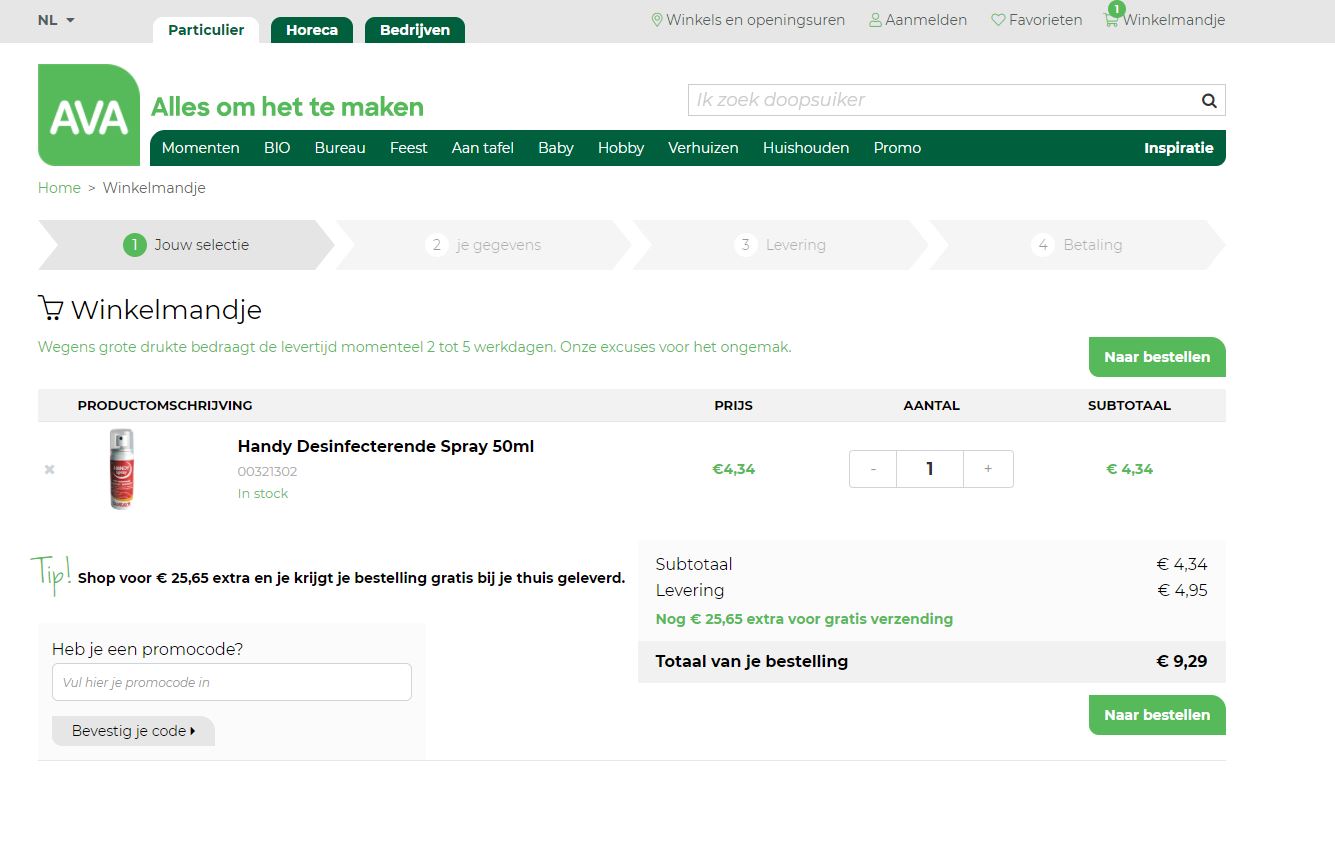
Task: Open the Huishouden menu
Action: [806, 148]
